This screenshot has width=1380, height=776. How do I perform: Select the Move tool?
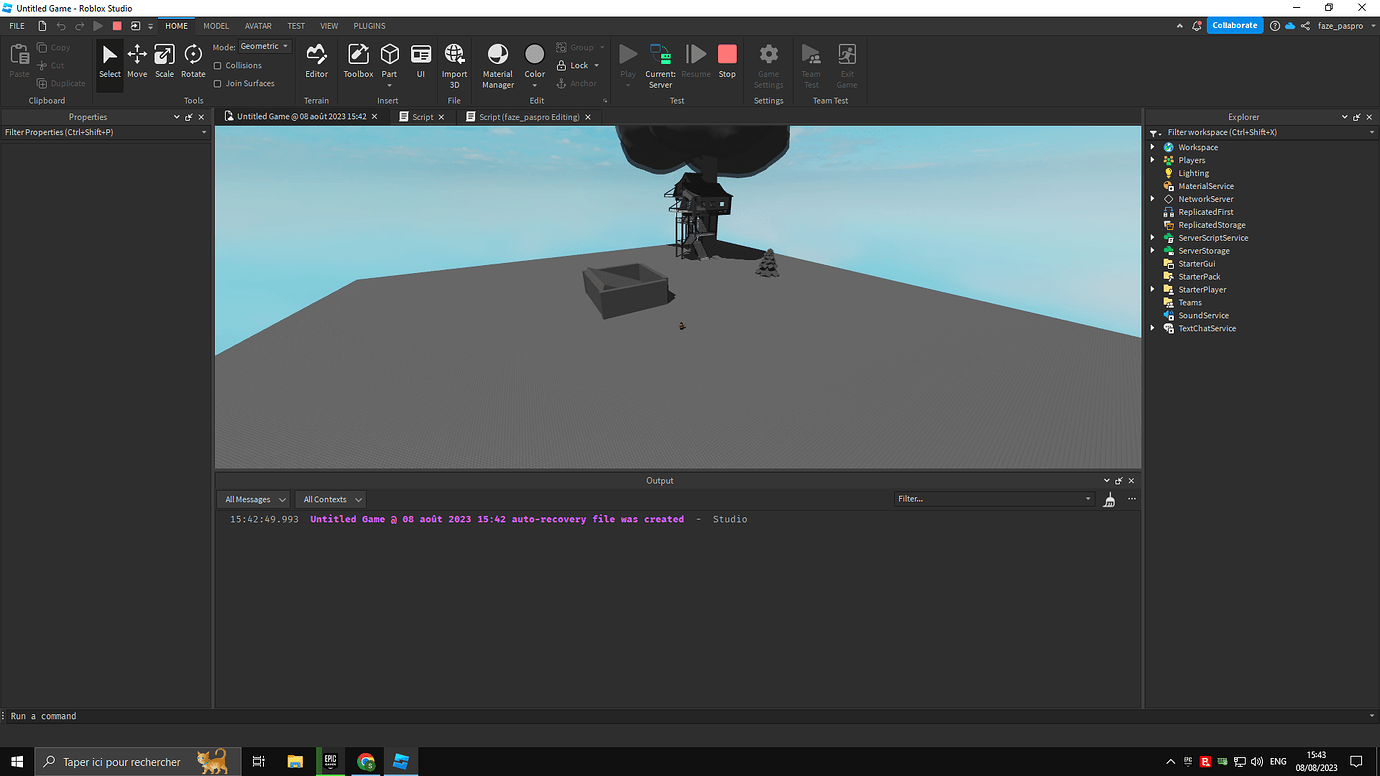(137, 62)
